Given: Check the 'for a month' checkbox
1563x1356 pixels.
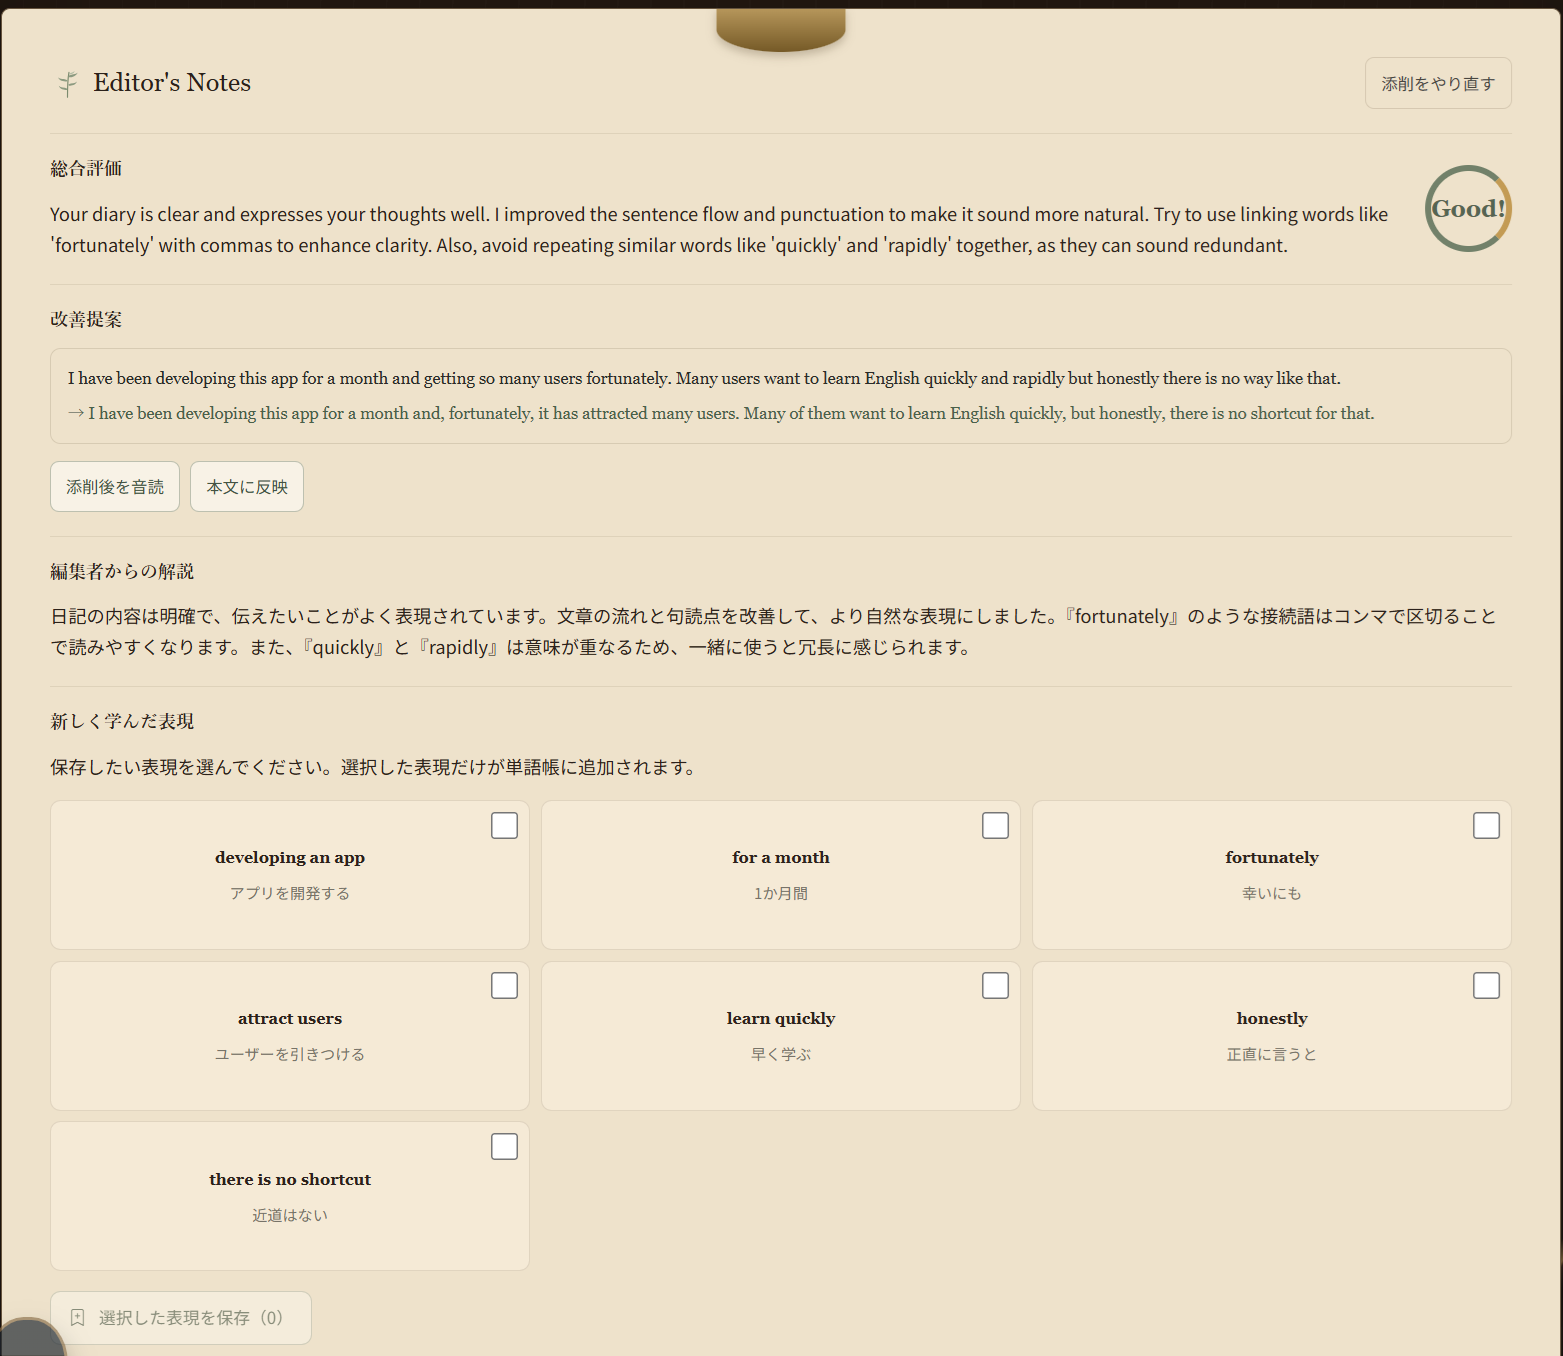Looking at the screenshot, I should [995, 826].
